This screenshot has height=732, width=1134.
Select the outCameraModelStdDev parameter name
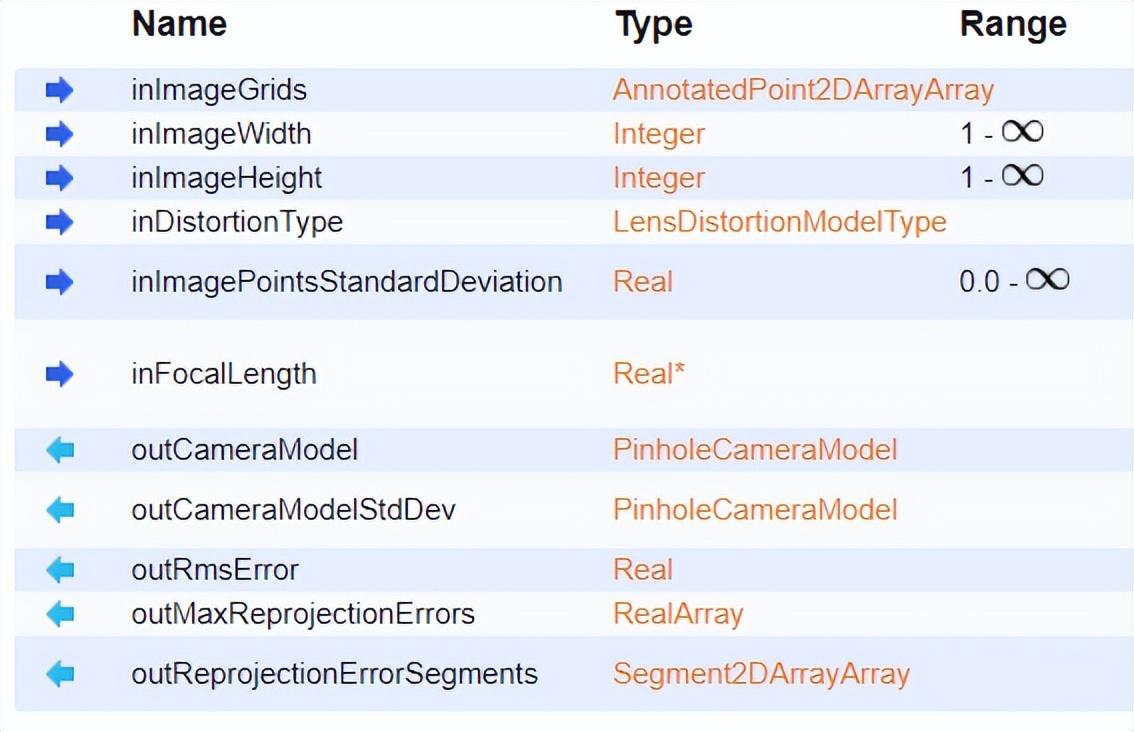(293, 510)
